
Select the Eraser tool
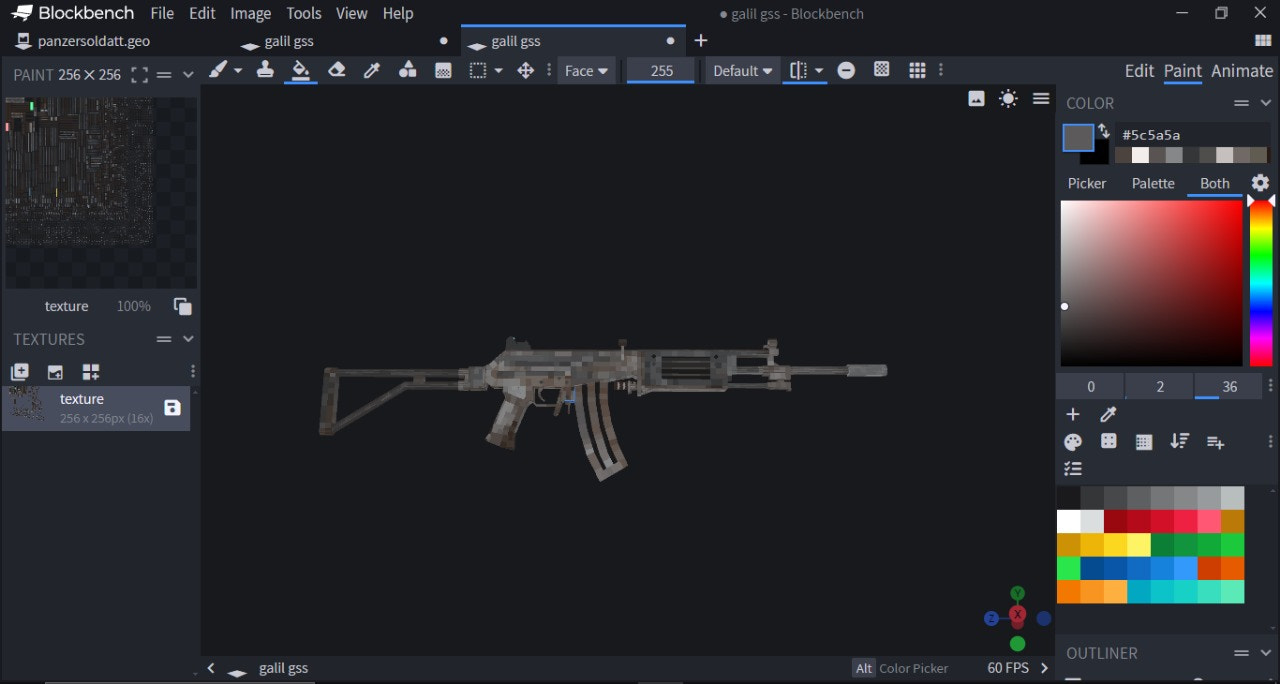336,70
